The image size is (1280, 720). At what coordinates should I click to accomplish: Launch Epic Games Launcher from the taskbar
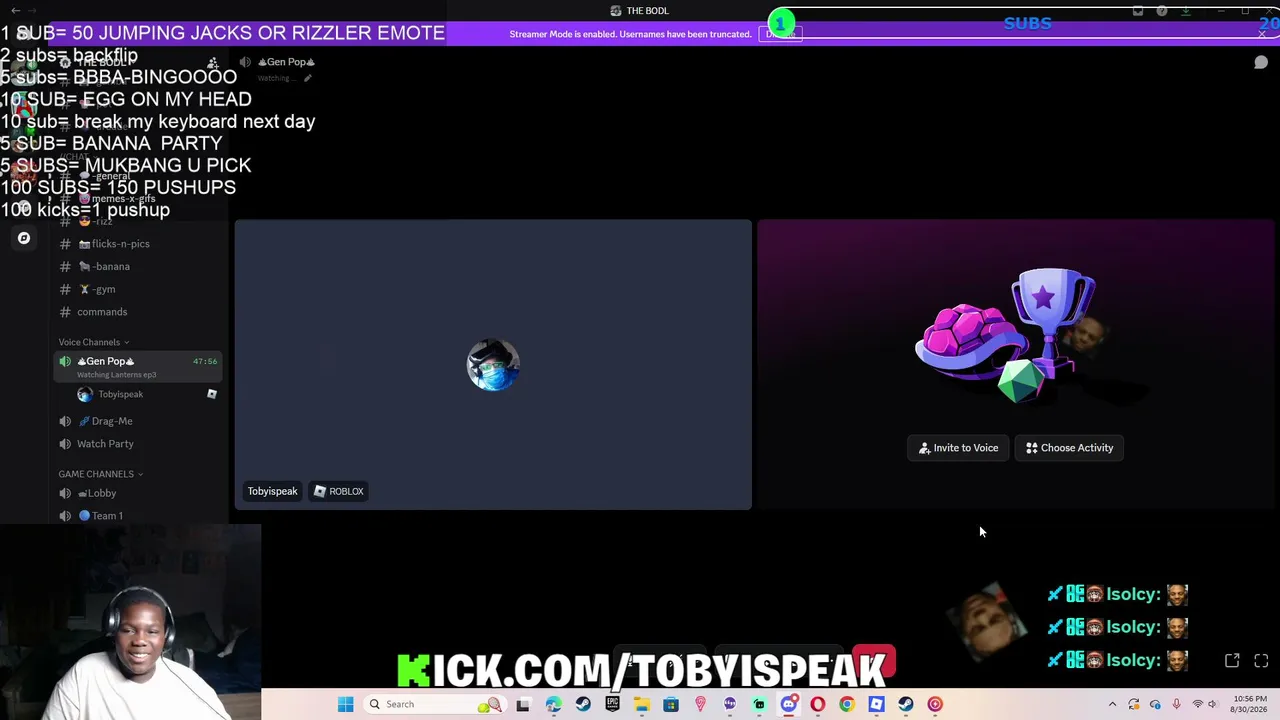612,704
